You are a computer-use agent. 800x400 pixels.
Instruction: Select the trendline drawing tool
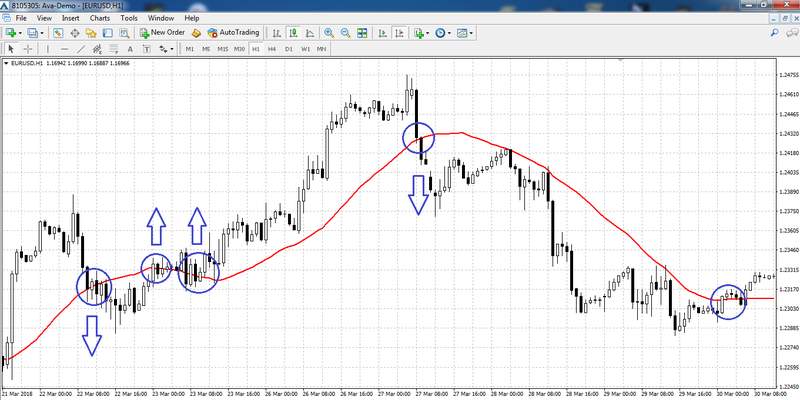81,48
